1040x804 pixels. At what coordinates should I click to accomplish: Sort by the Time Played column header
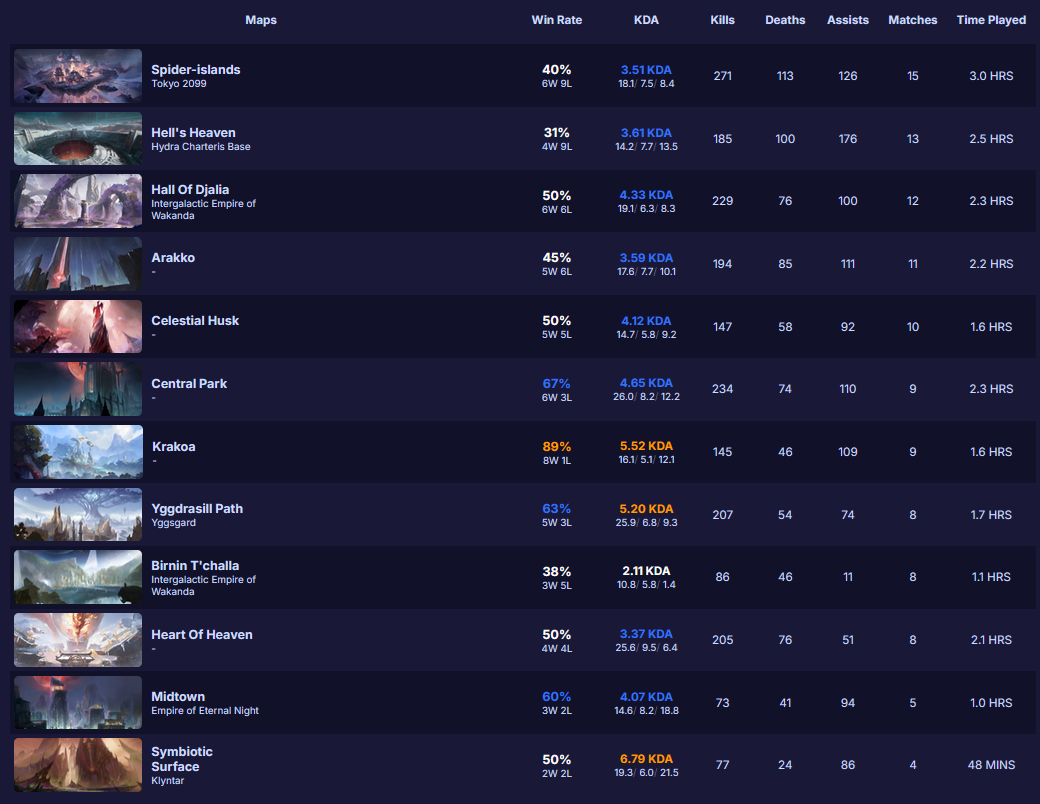click(x=991, y=20)
